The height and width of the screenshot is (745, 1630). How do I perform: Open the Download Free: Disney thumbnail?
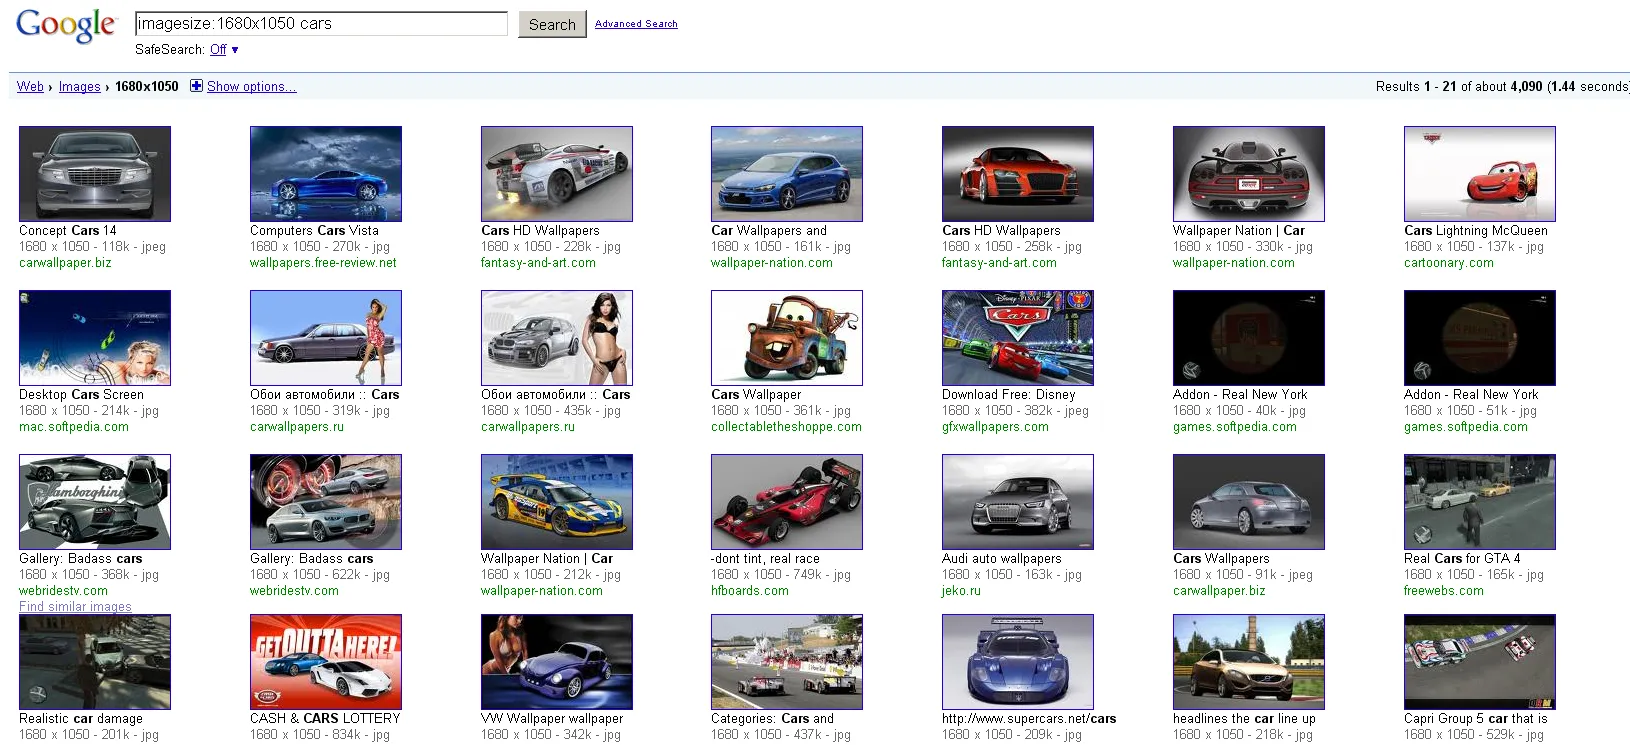coord(1018,338)
